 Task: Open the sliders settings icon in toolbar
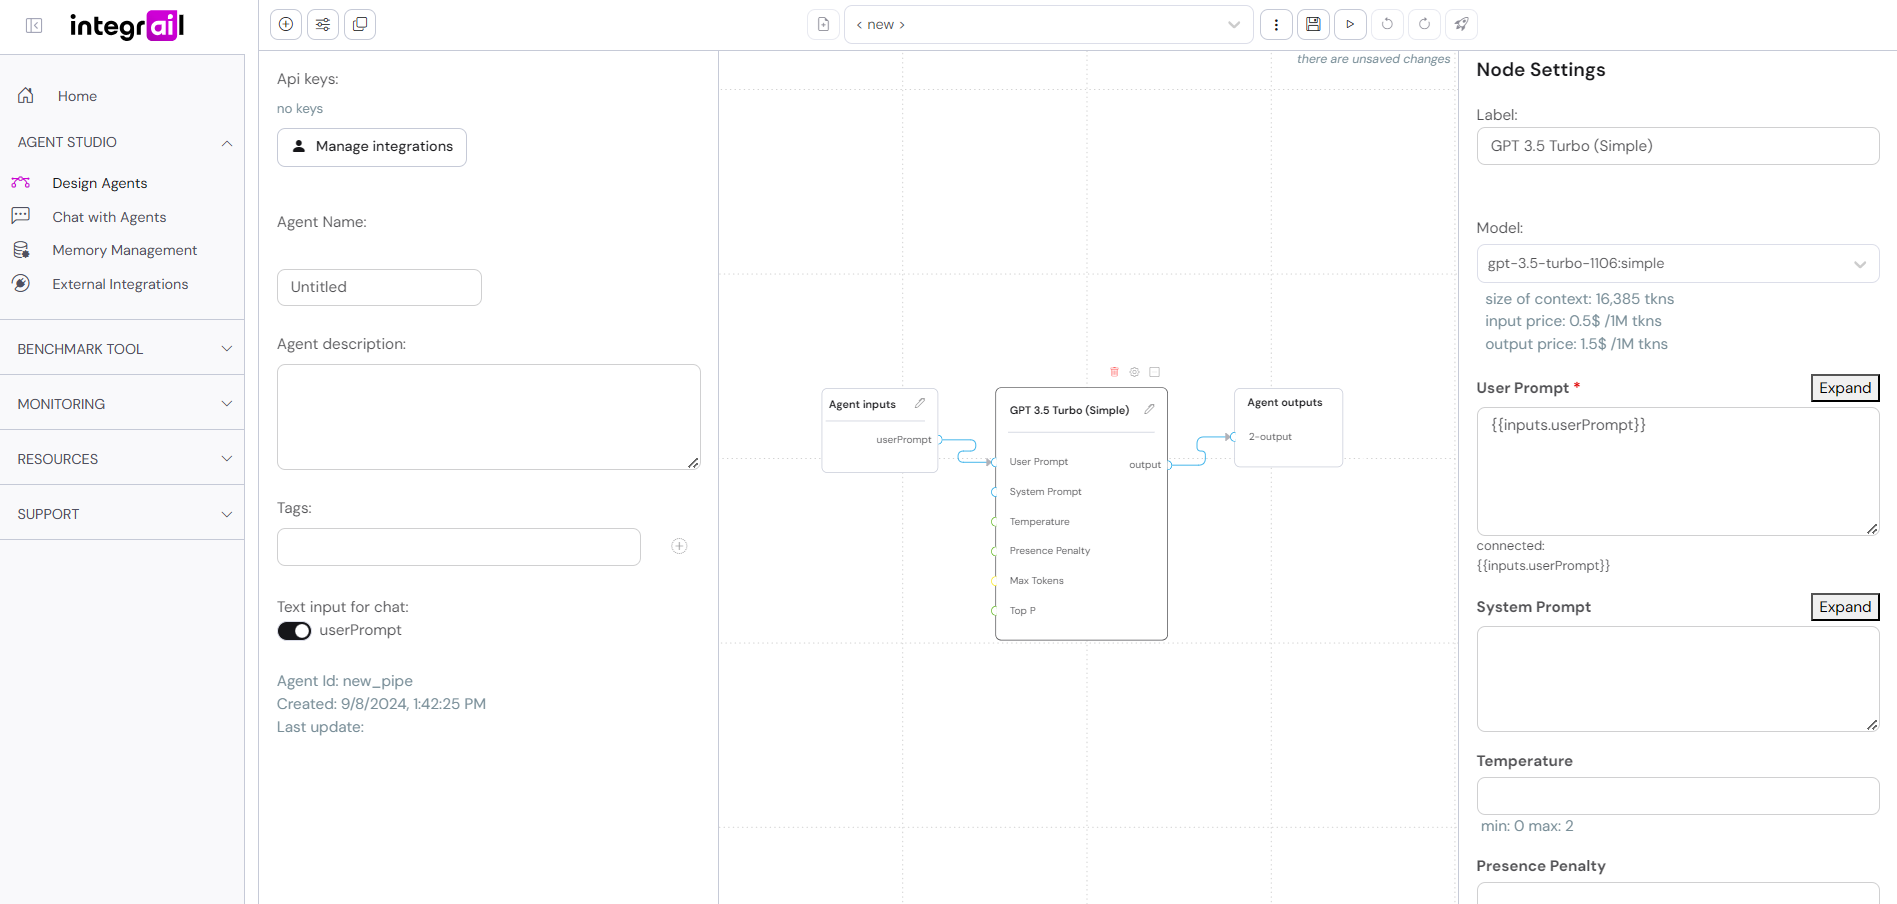pos(323,24)
